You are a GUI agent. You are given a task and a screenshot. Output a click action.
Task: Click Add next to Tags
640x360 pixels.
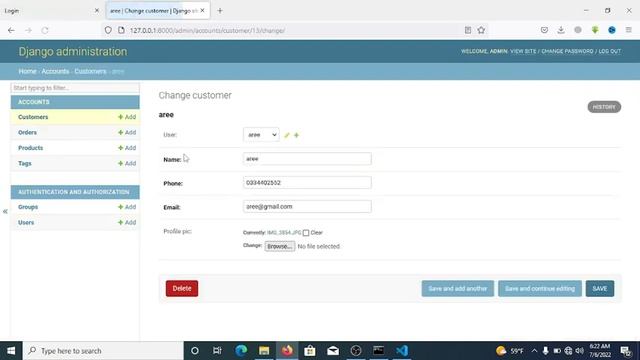coord(127,164)
